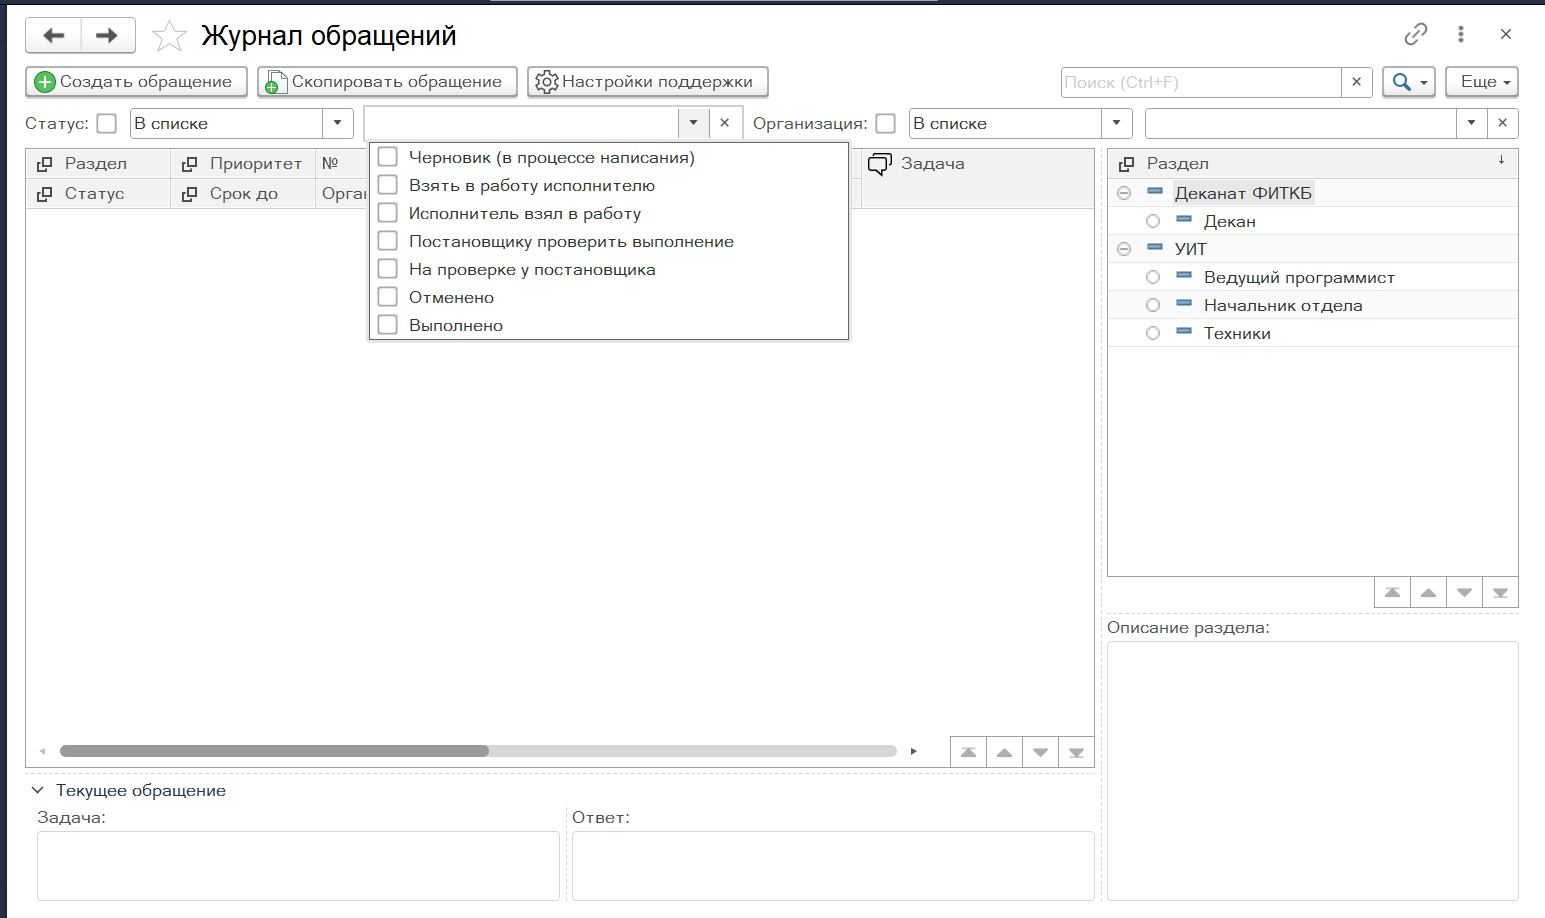This screenshot has height=918, width=1545.
Task: Select 'Ведущий программист' in section tree
Action: [x=1298, y=277]
